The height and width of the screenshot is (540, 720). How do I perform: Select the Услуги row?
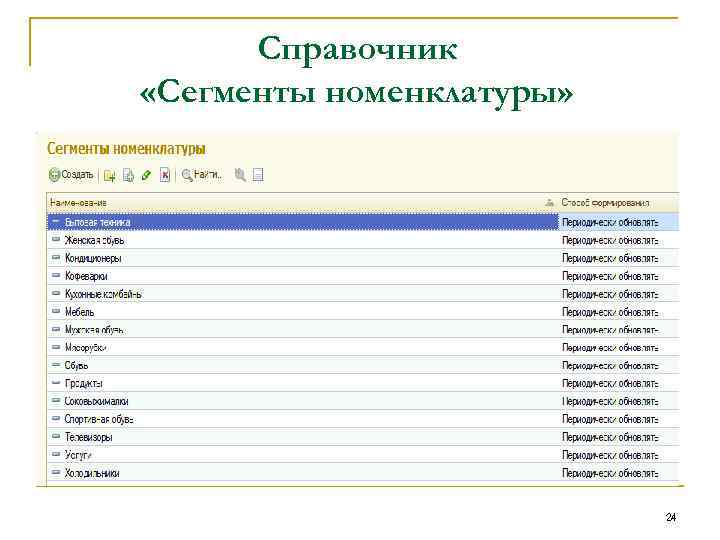tap(363, 455)
